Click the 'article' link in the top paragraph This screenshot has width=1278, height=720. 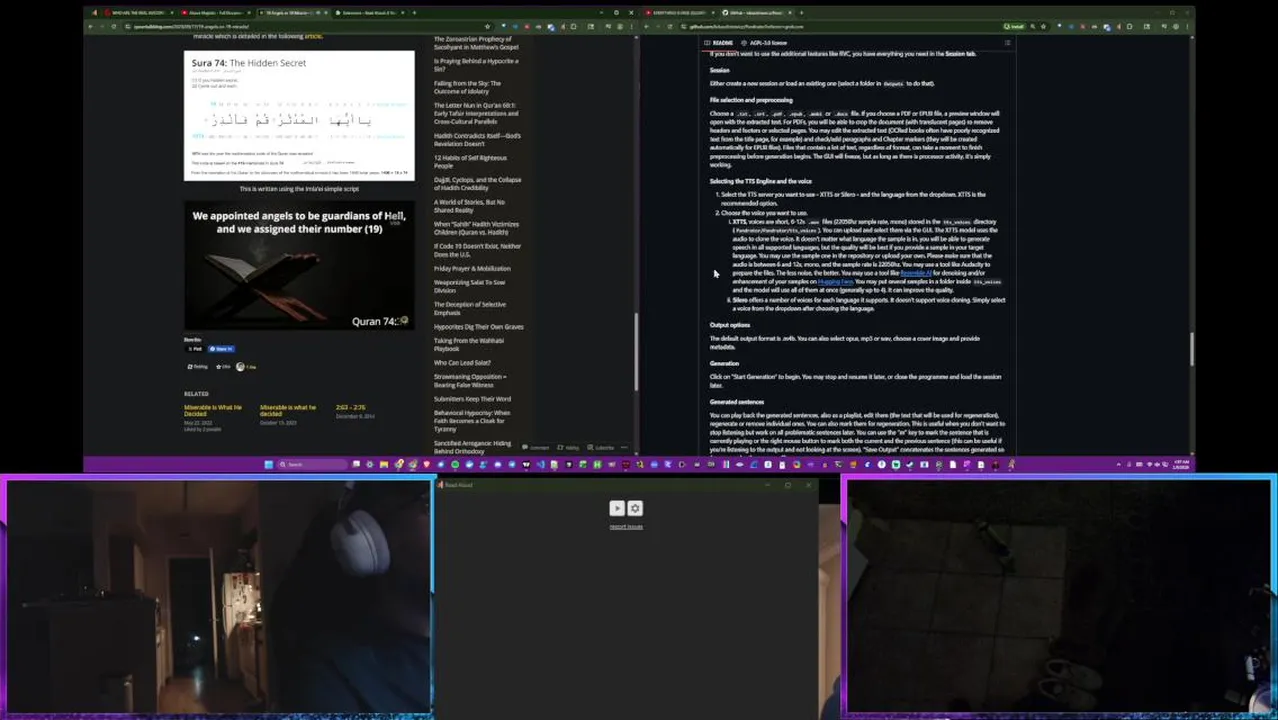pos(313,36)
